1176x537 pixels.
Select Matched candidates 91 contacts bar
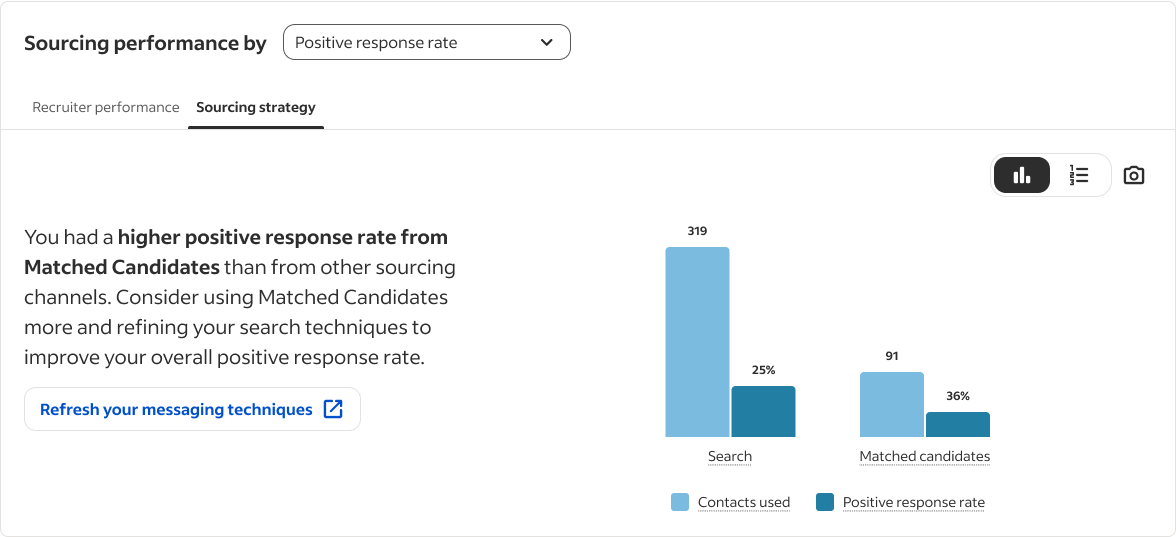pos(892,405)
